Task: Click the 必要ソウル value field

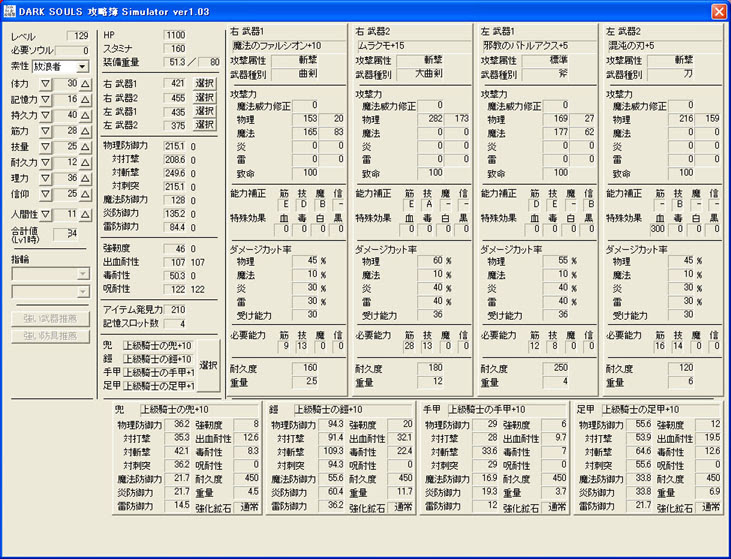Action: (x=73, y=50)
